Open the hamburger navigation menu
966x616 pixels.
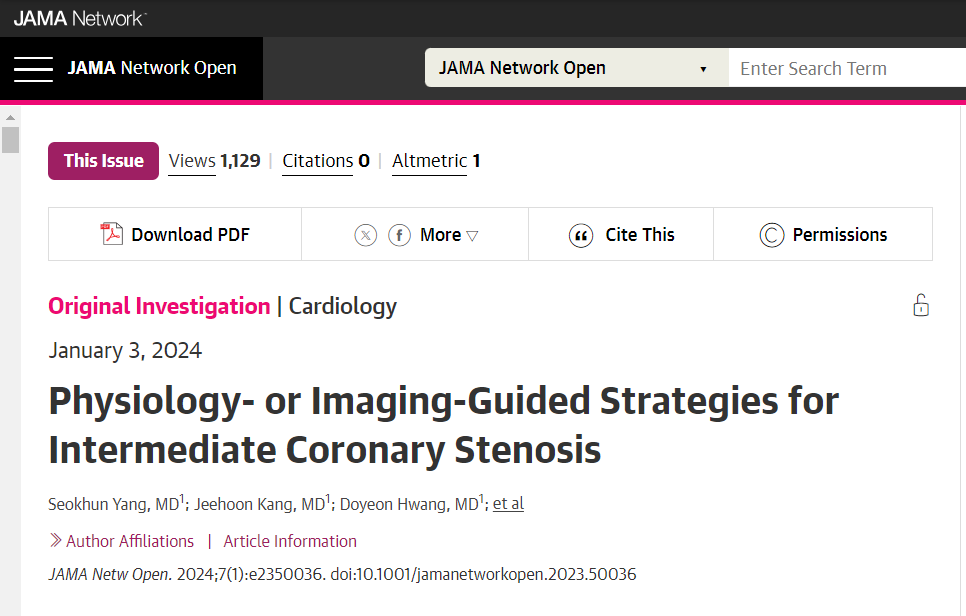[x=33, y=68]
